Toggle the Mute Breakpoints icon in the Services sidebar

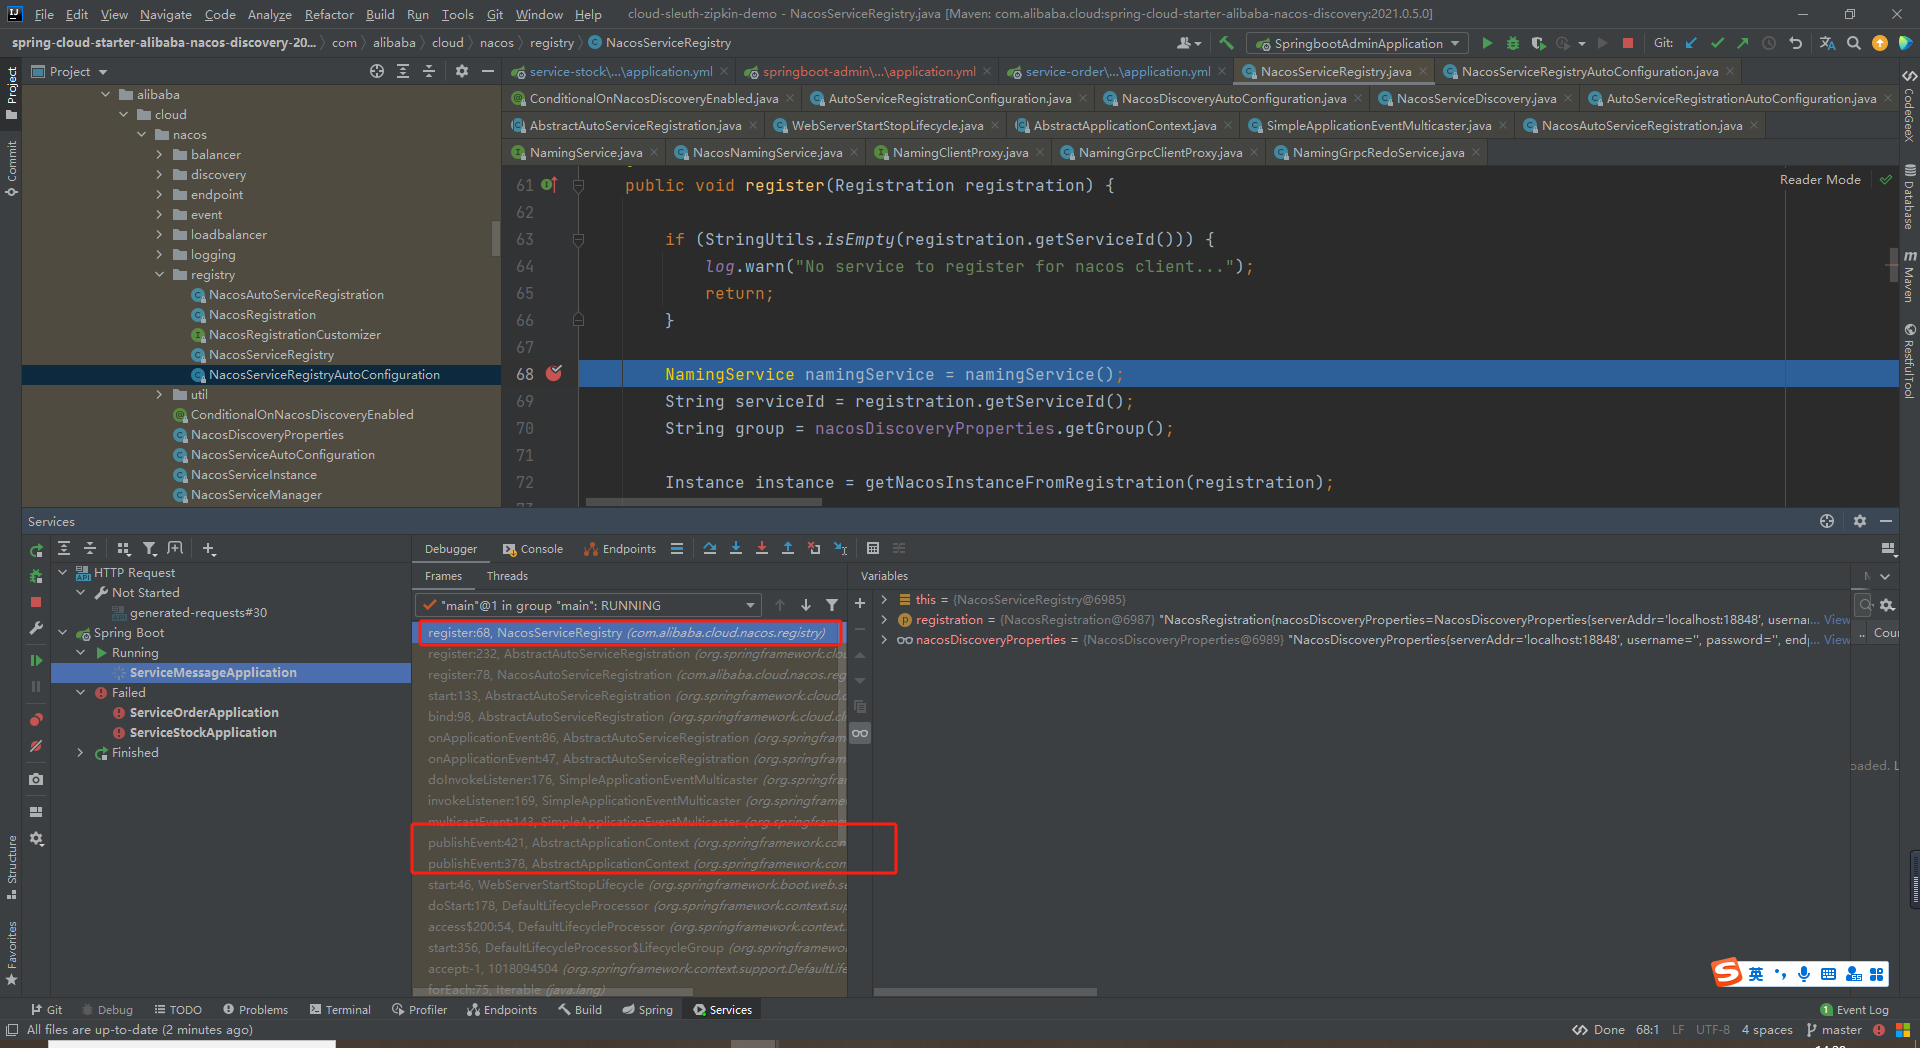click(36, 746)
